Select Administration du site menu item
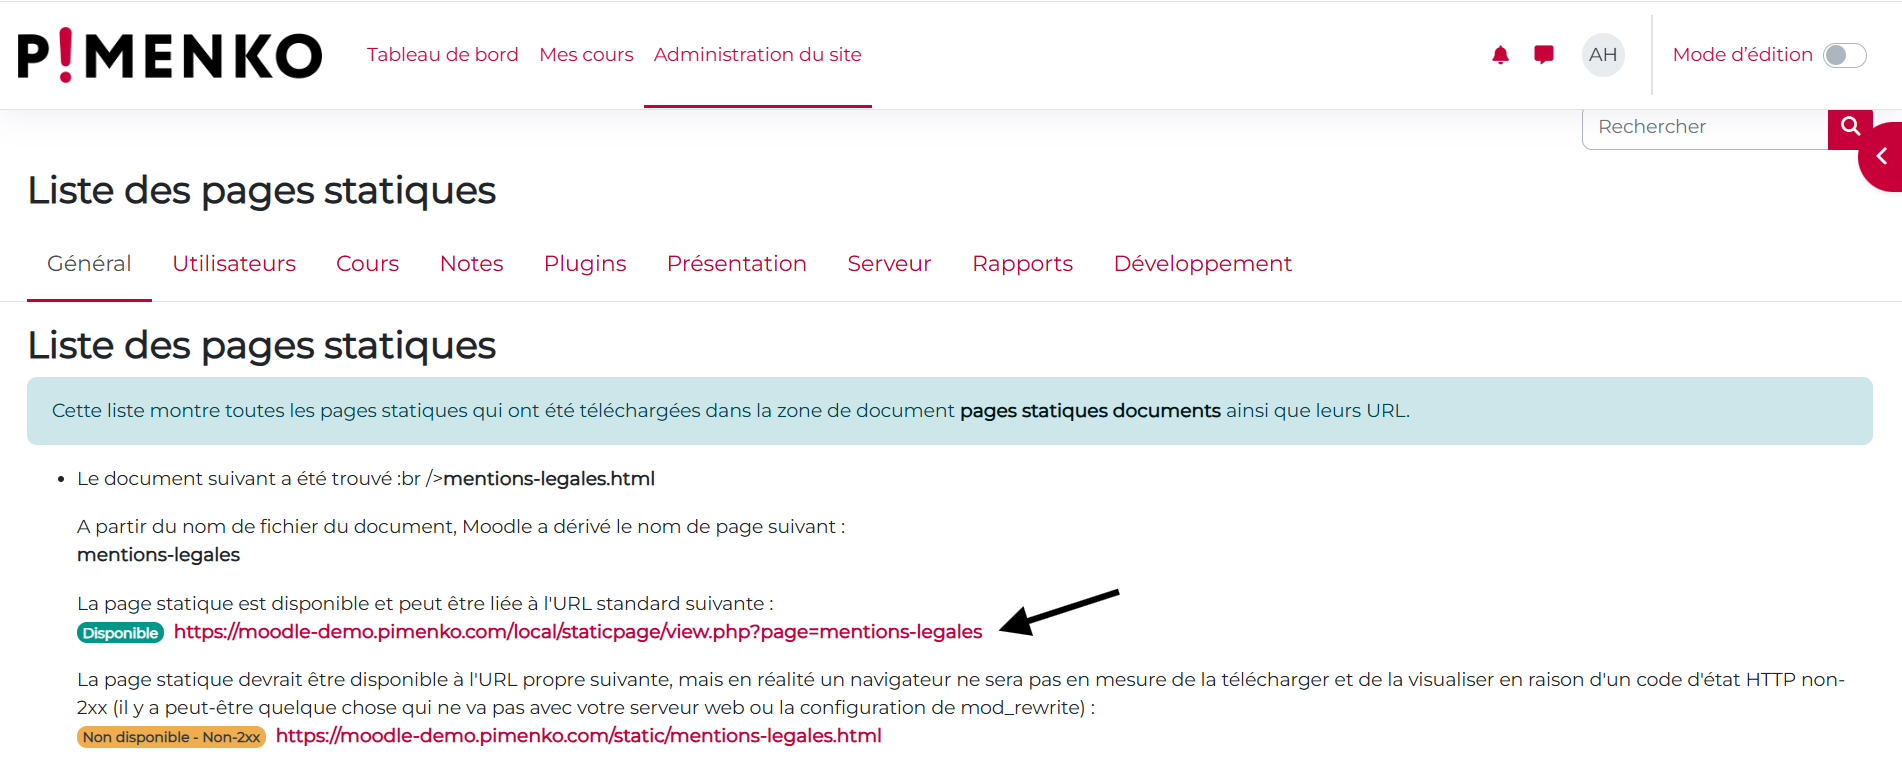The height and width of the screenshot is (783, 1902). [757, 55]
